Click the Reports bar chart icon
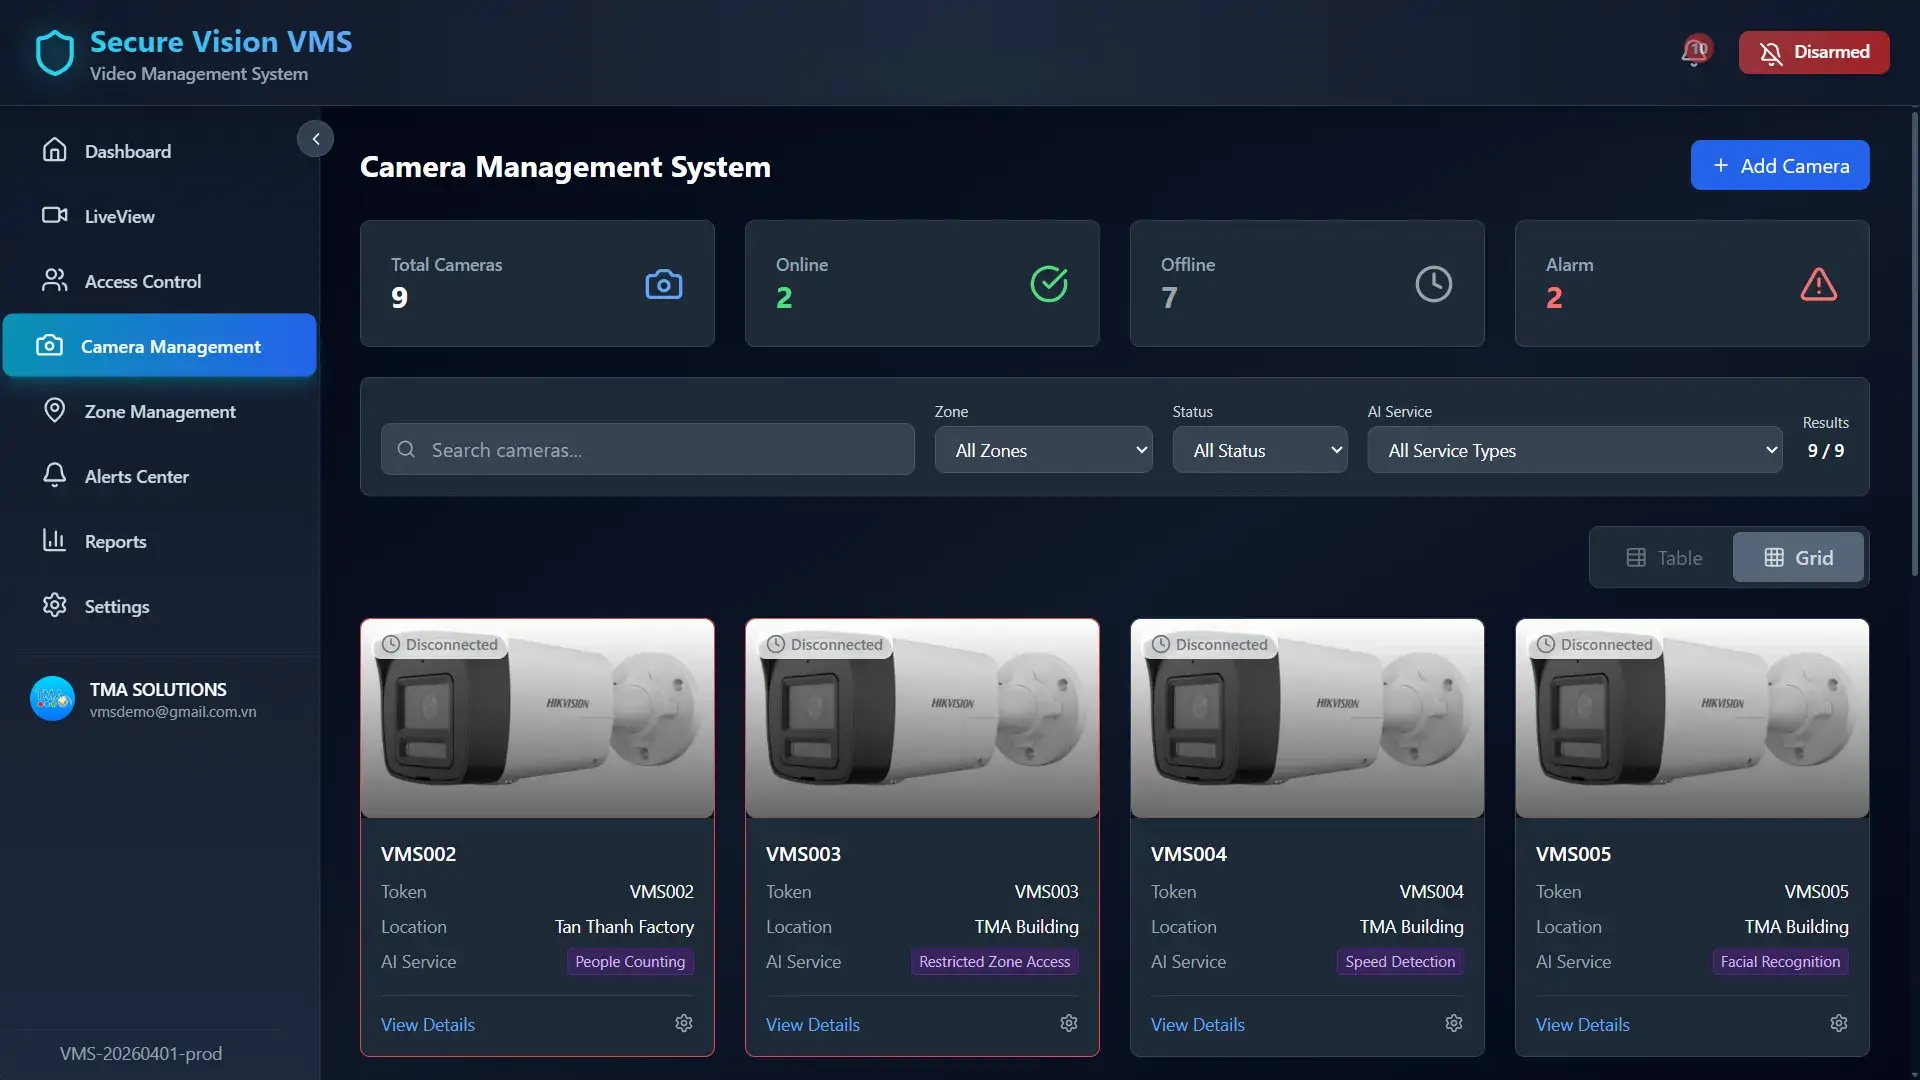The height and width of the screenshot is (1080, 1920). pyautogui.click(x=55, y=540)
